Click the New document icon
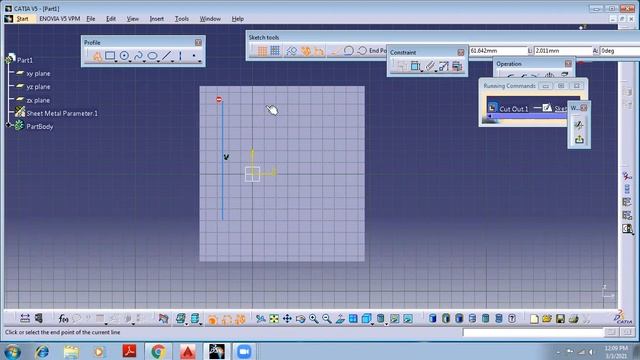Viewport: 640px width, 360px height. [534, 319]
